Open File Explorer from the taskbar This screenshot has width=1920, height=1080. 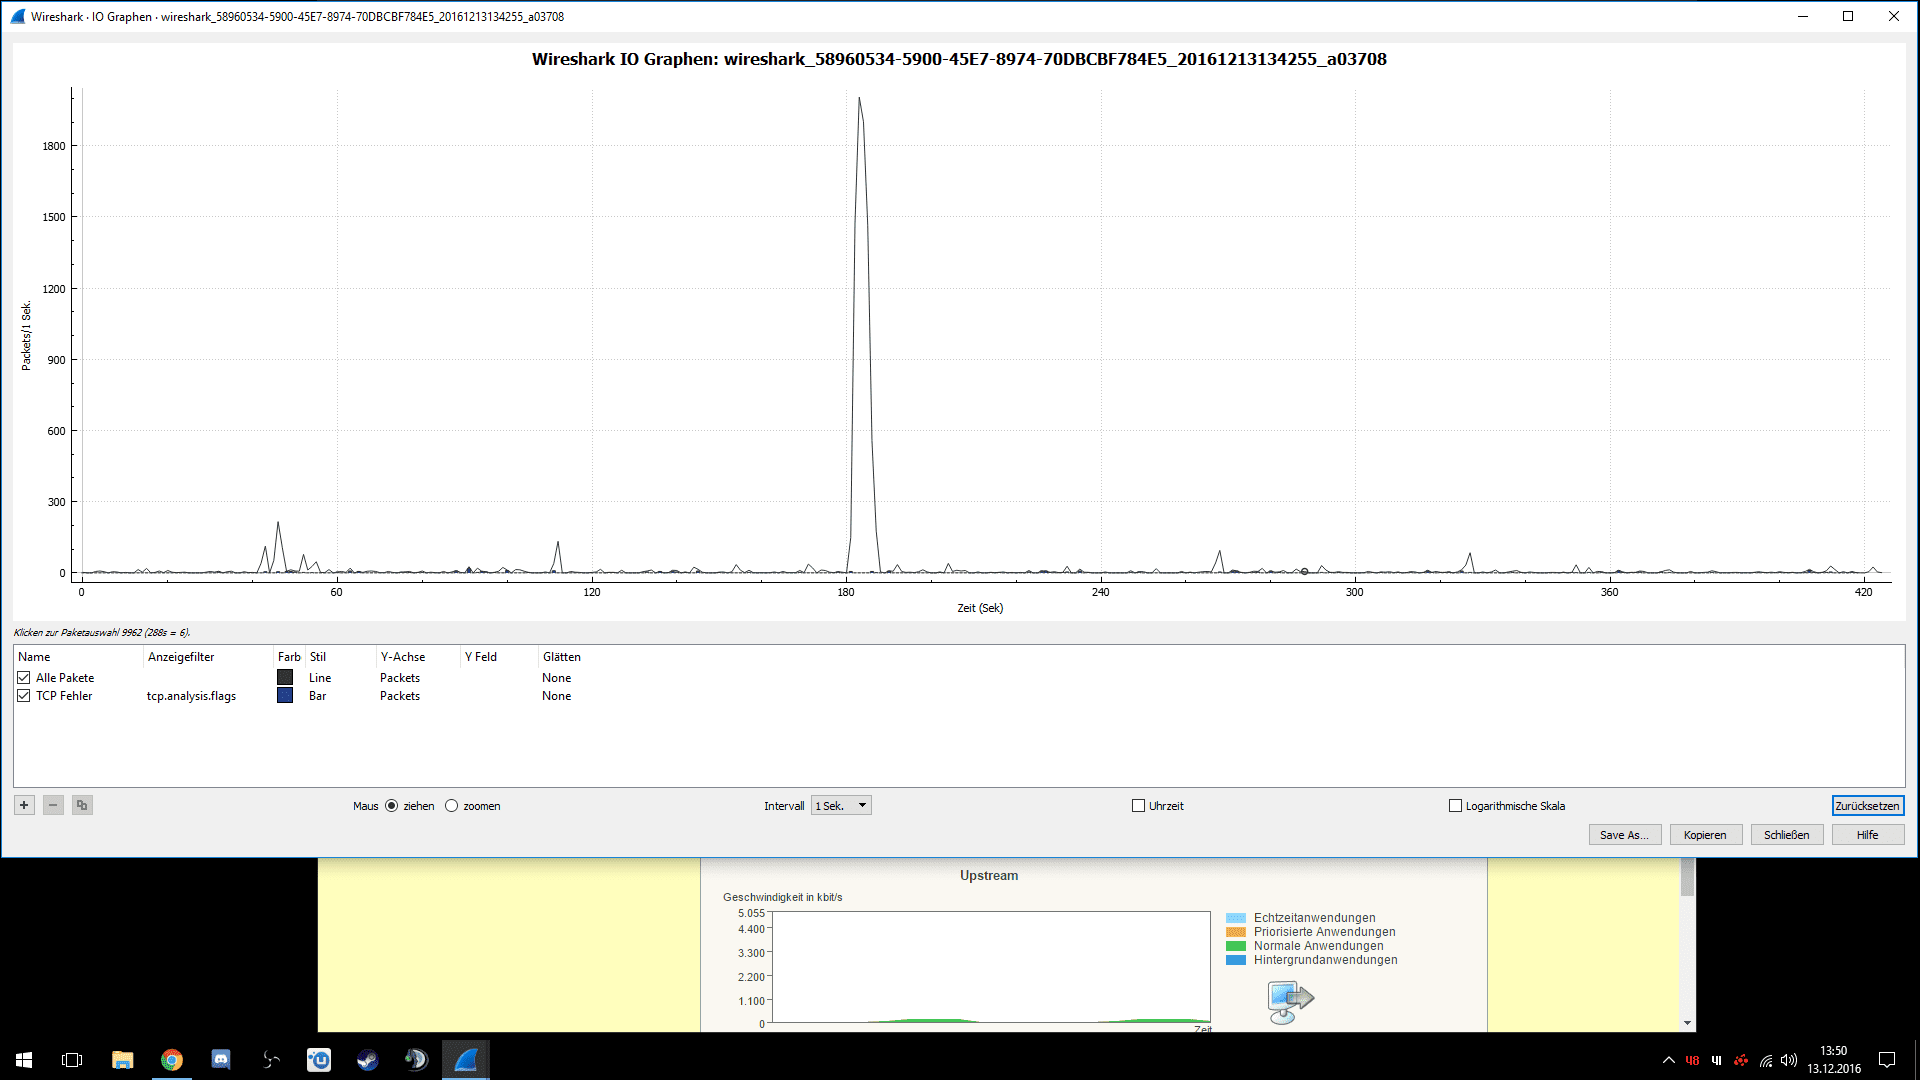(x=122, y=1059)
